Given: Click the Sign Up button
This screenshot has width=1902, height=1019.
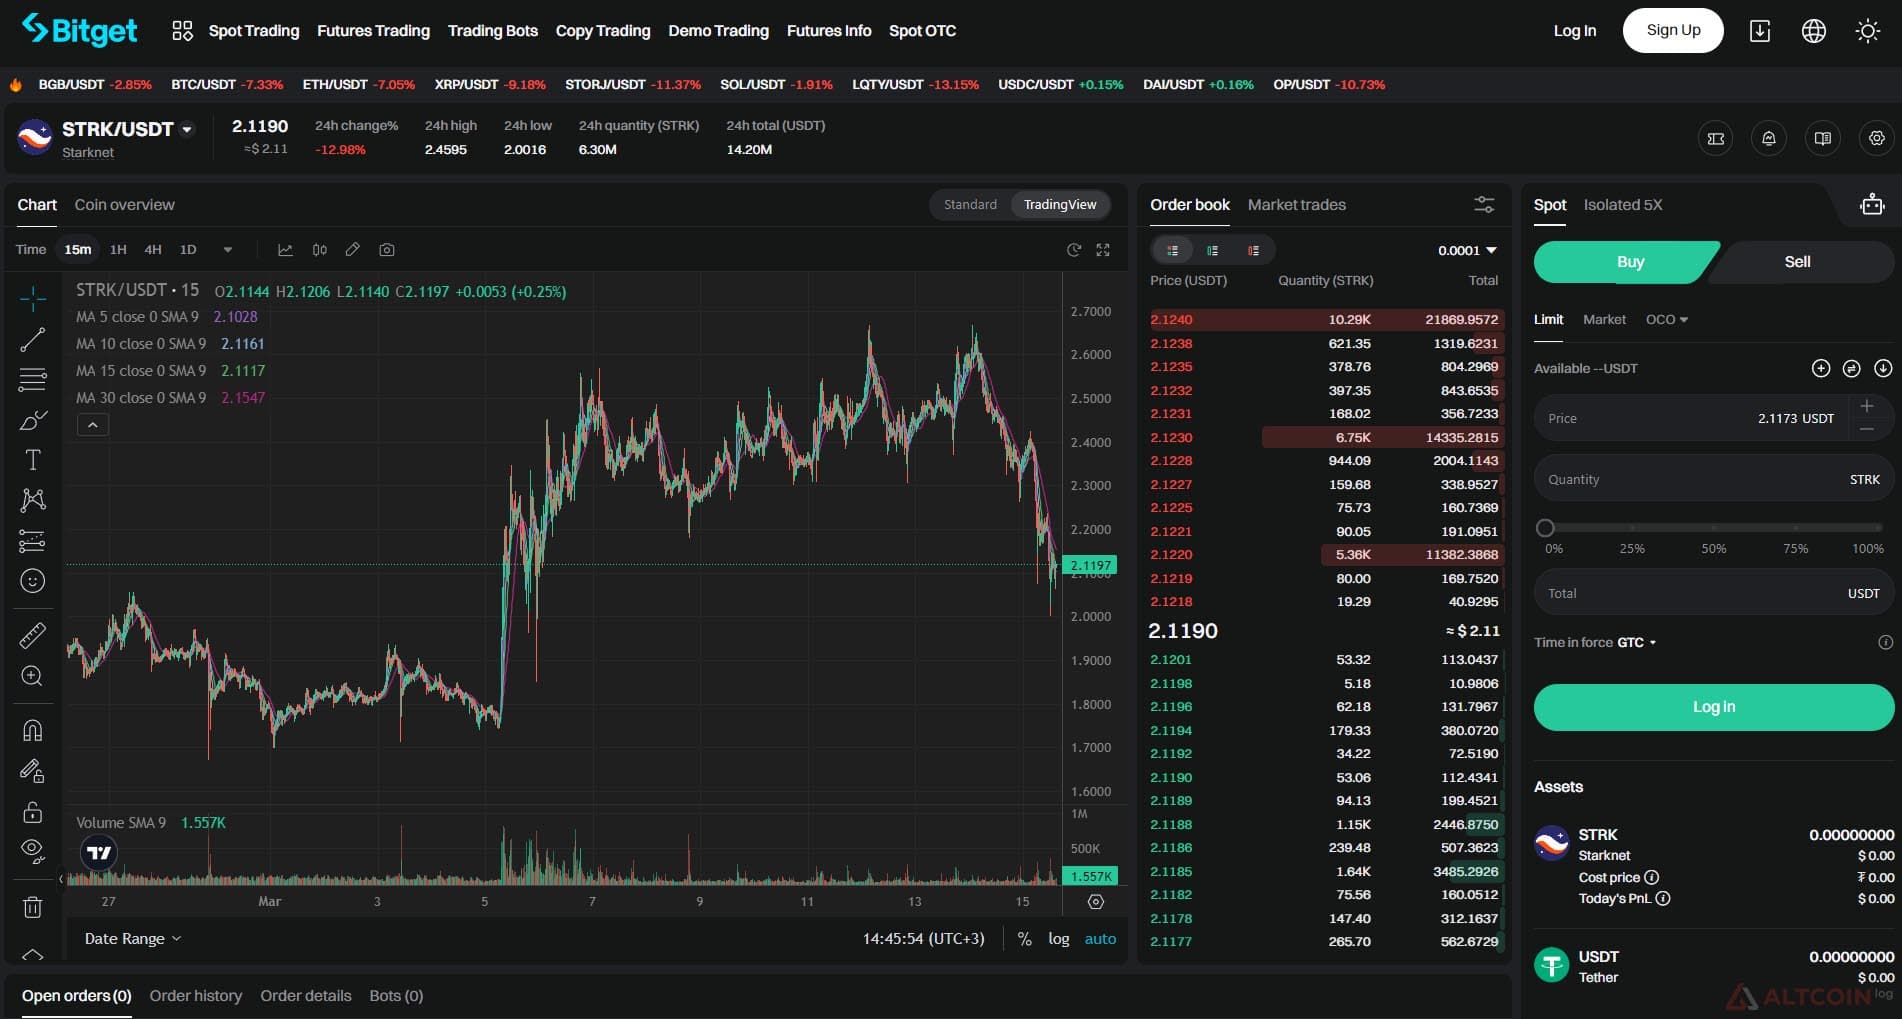Looking at the screenshot, I should click(1673, 30).
